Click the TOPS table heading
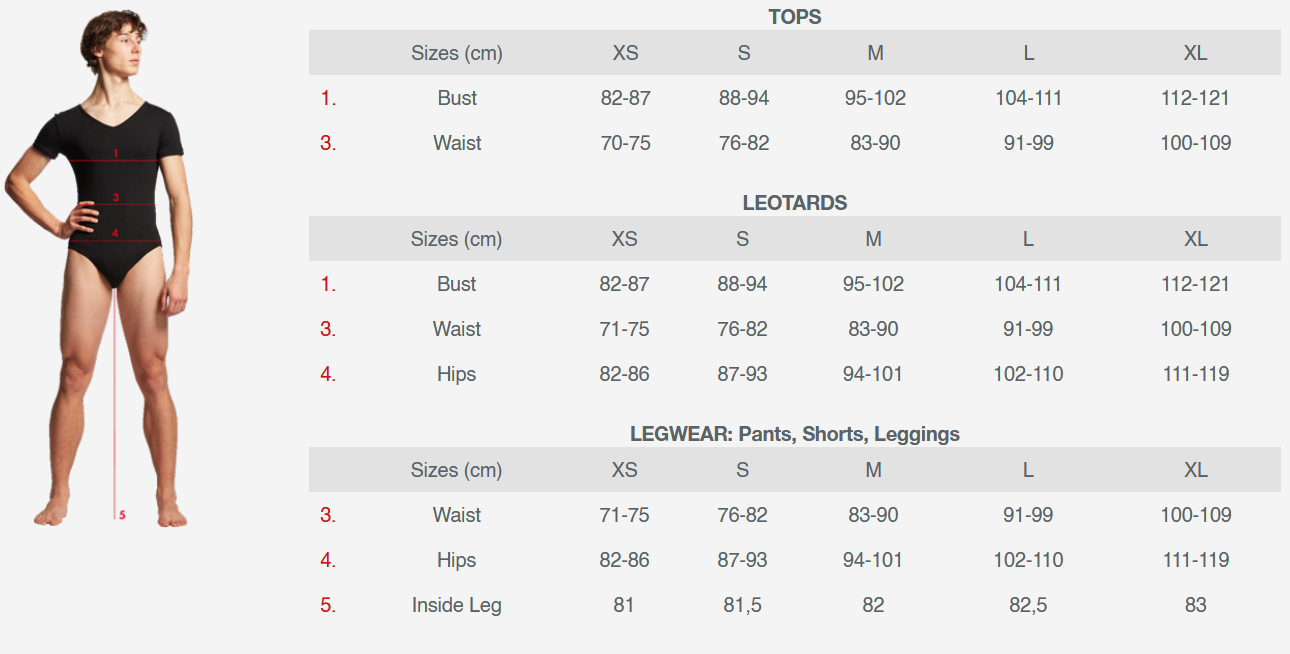 tap(794, 17)
